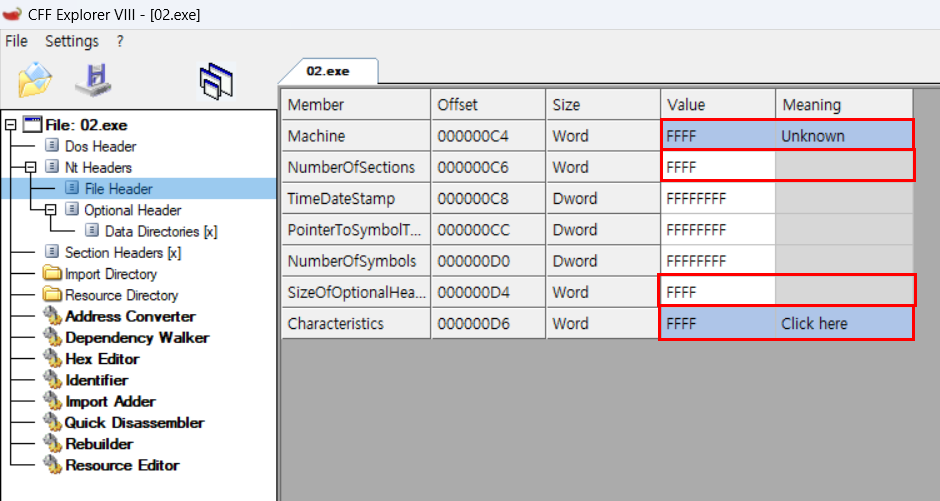Click the Value column header
The image size is (940, 501).
[718, 104]
